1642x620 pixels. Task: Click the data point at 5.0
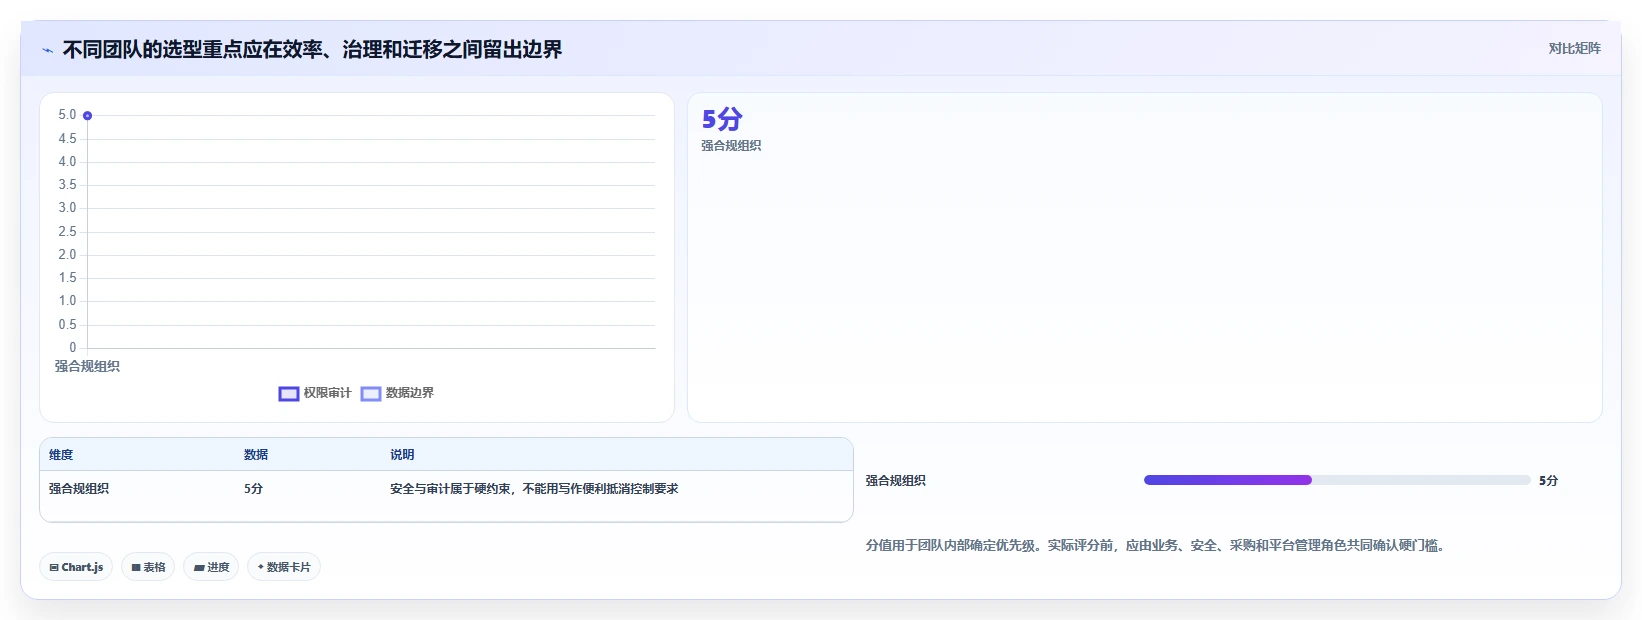[87, 116]
